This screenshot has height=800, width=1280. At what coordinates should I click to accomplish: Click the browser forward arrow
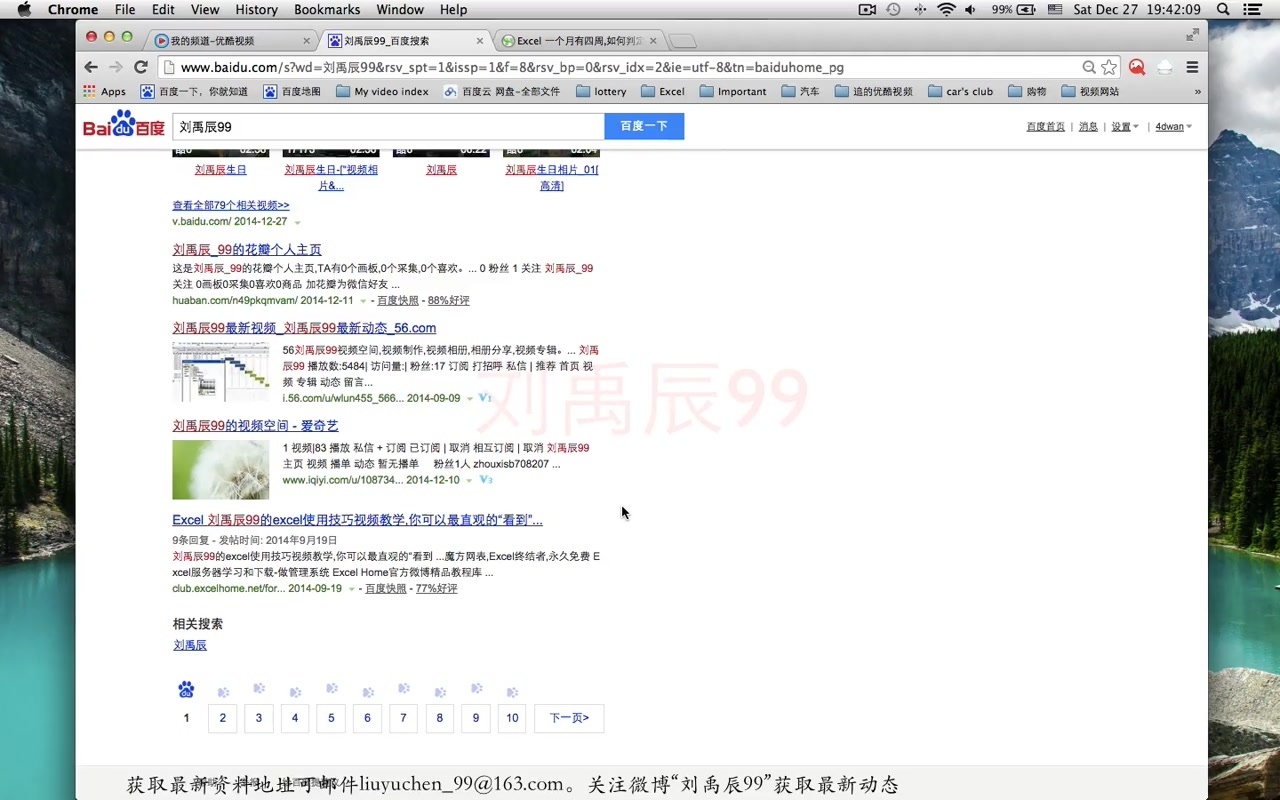coord(116,67)
